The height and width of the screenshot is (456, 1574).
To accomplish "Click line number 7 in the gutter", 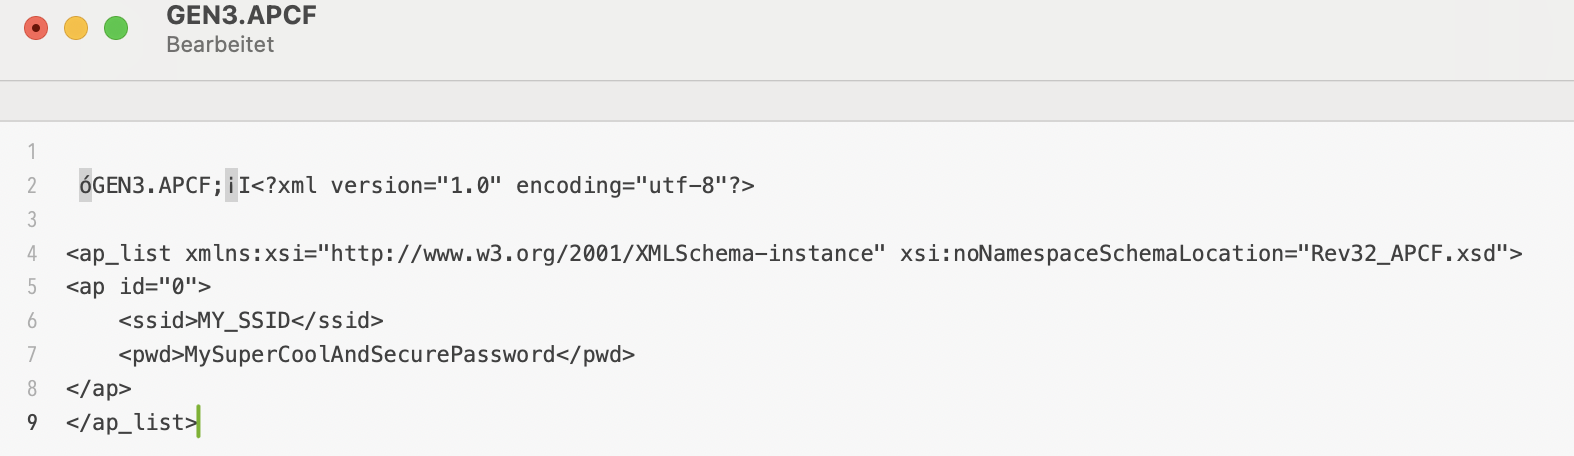I will point(32,355).
